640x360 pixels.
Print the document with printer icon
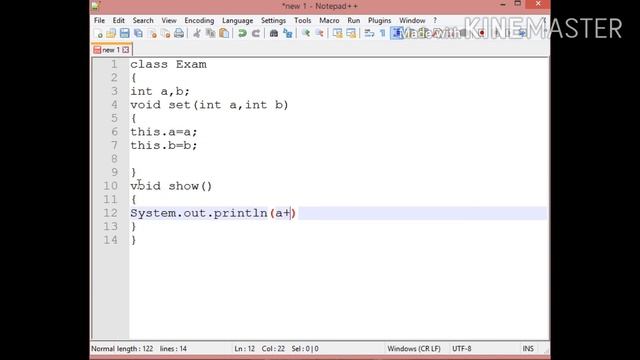click(179, 33)
